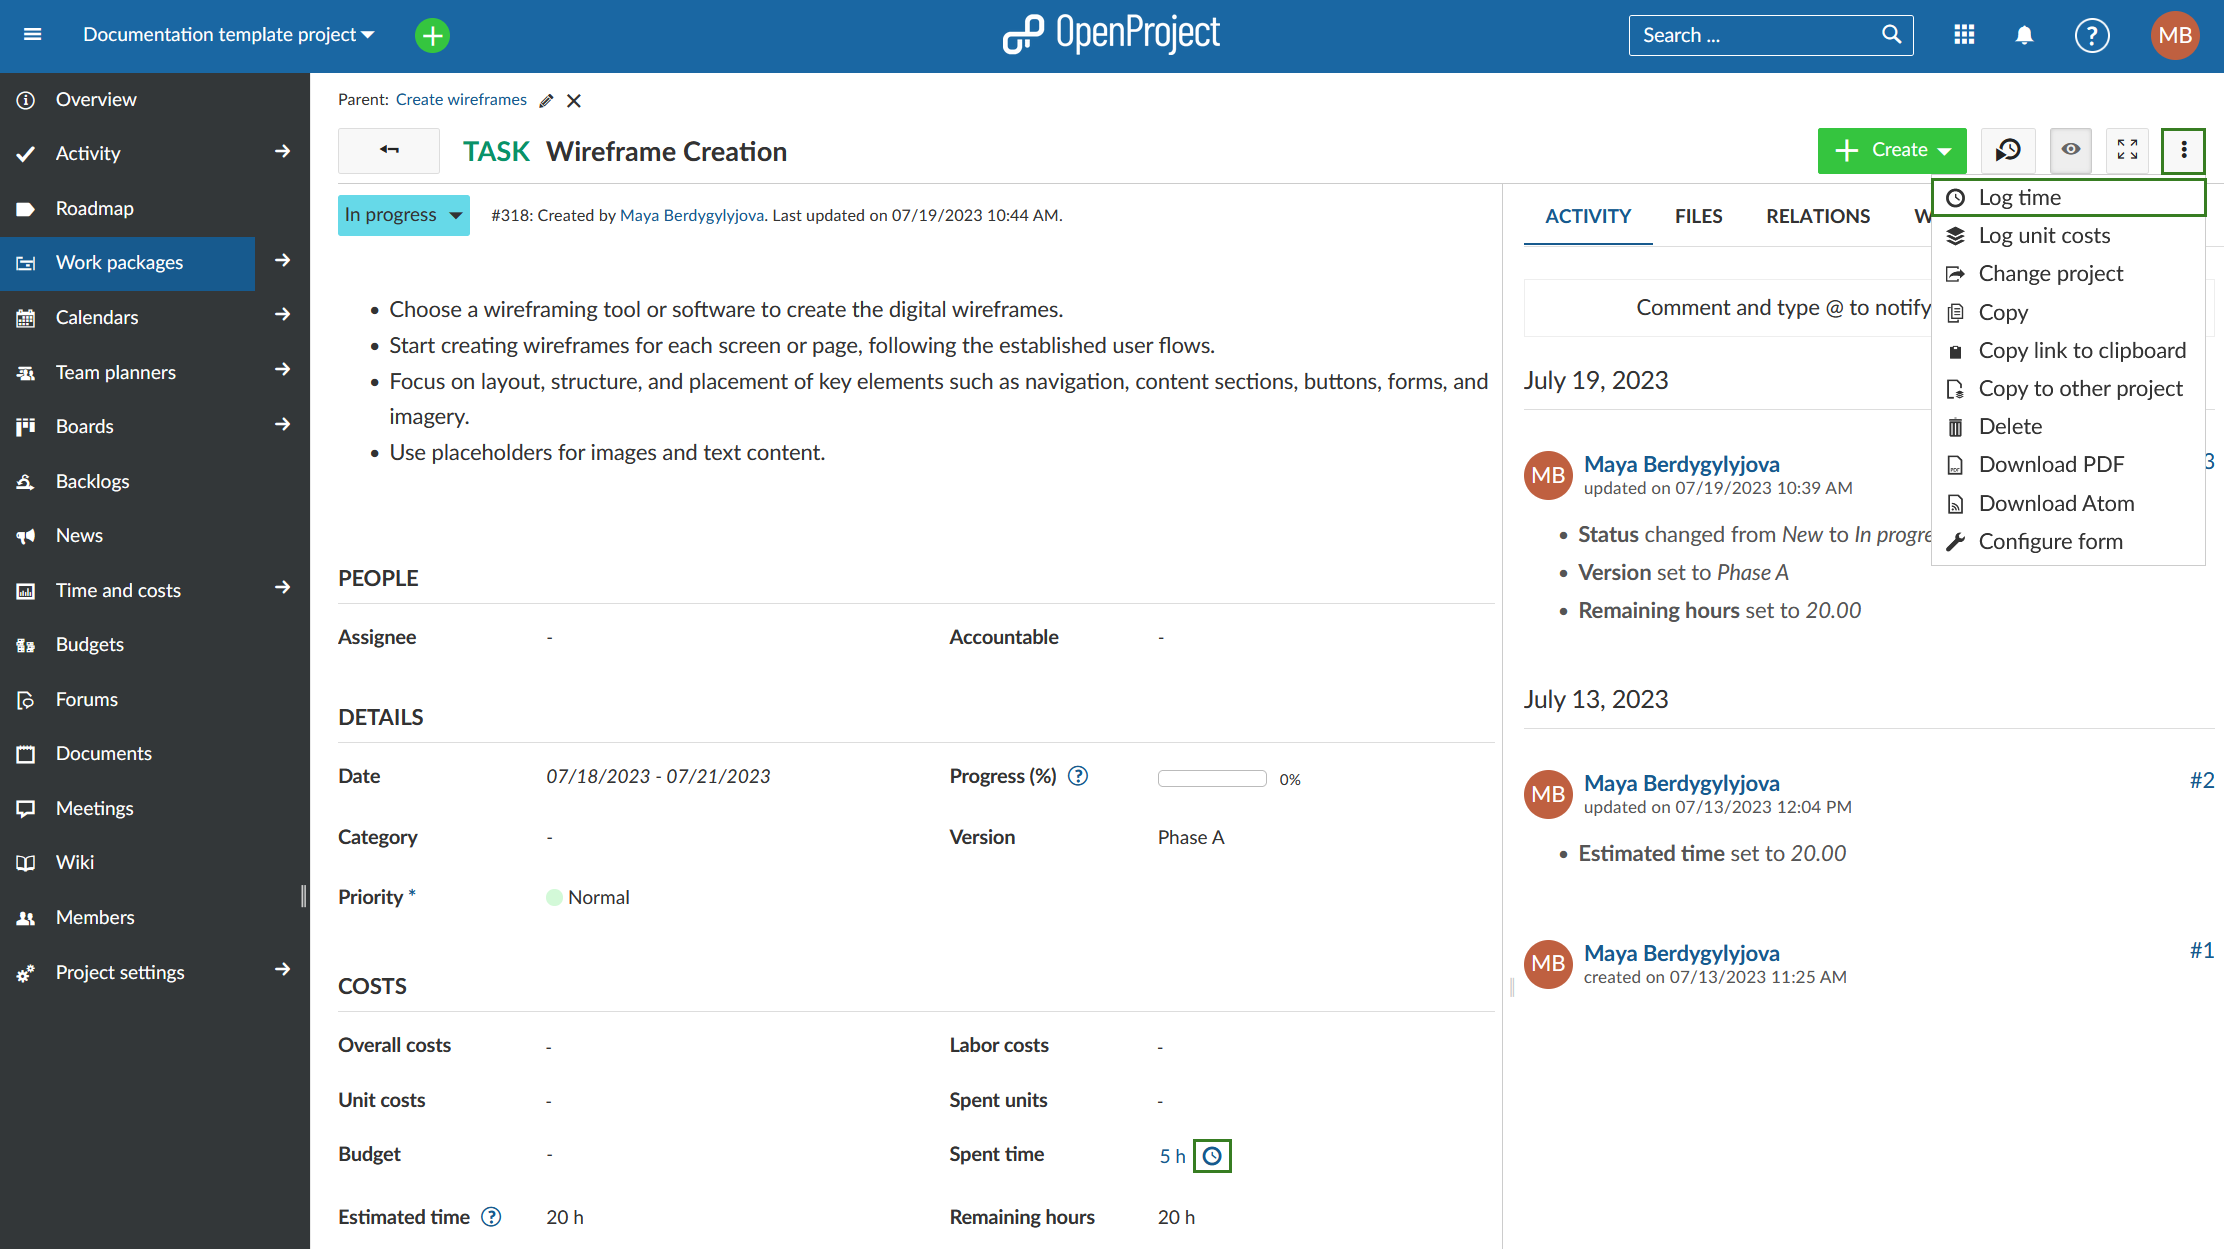Expand the Create button dropdown arrow
Viewport: 2224px width, 1249px height.
click(x=1943, y=151)
